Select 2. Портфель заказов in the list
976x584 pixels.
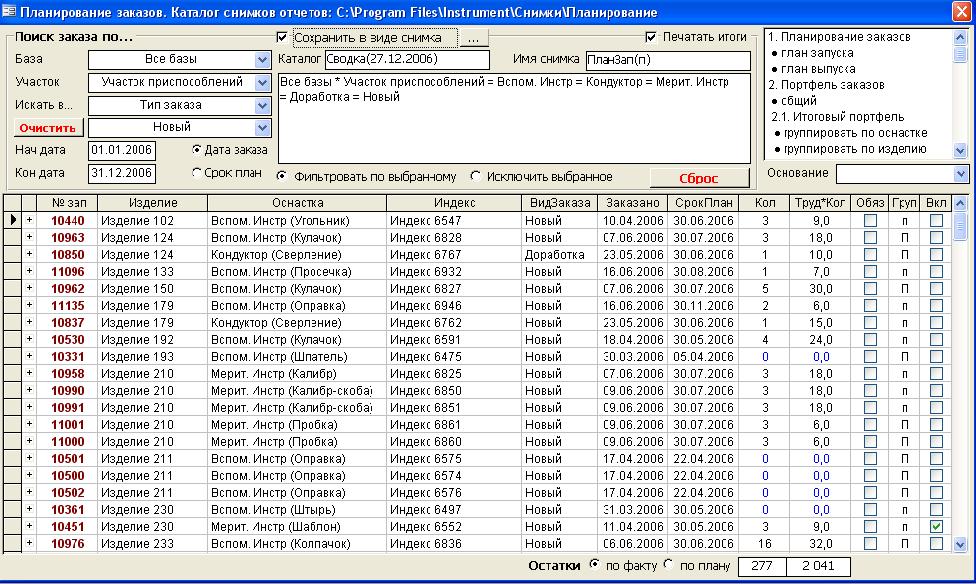[826, 85]
